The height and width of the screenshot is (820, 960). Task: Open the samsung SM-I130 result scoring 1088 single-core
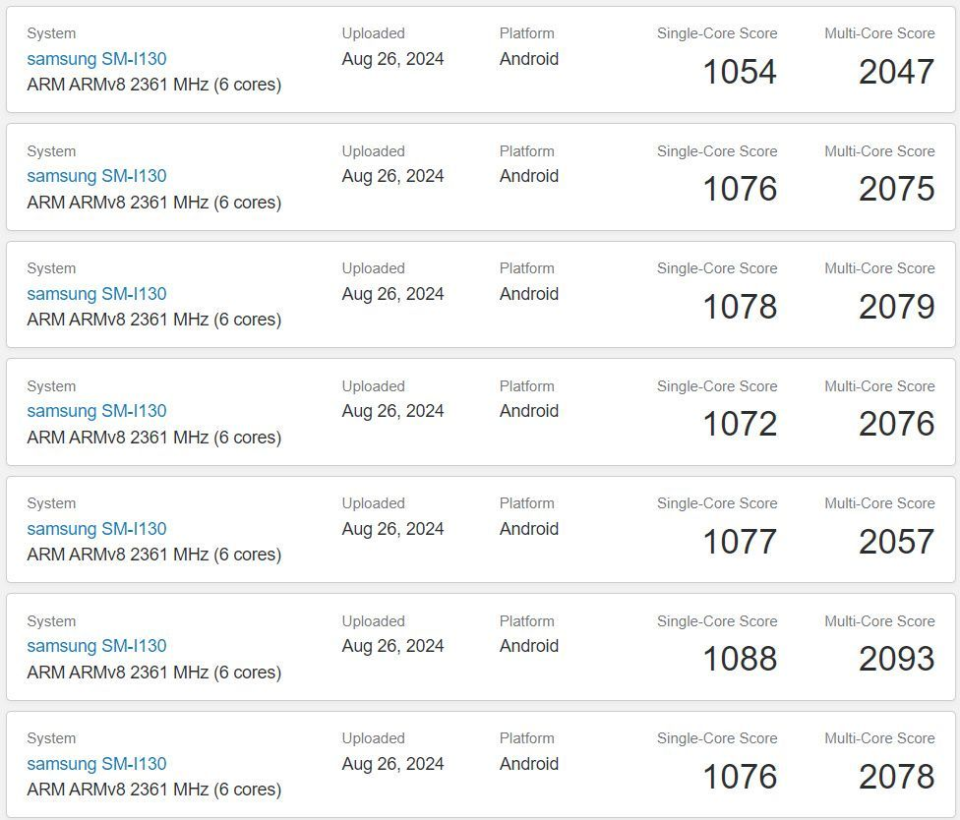point(96,646)
